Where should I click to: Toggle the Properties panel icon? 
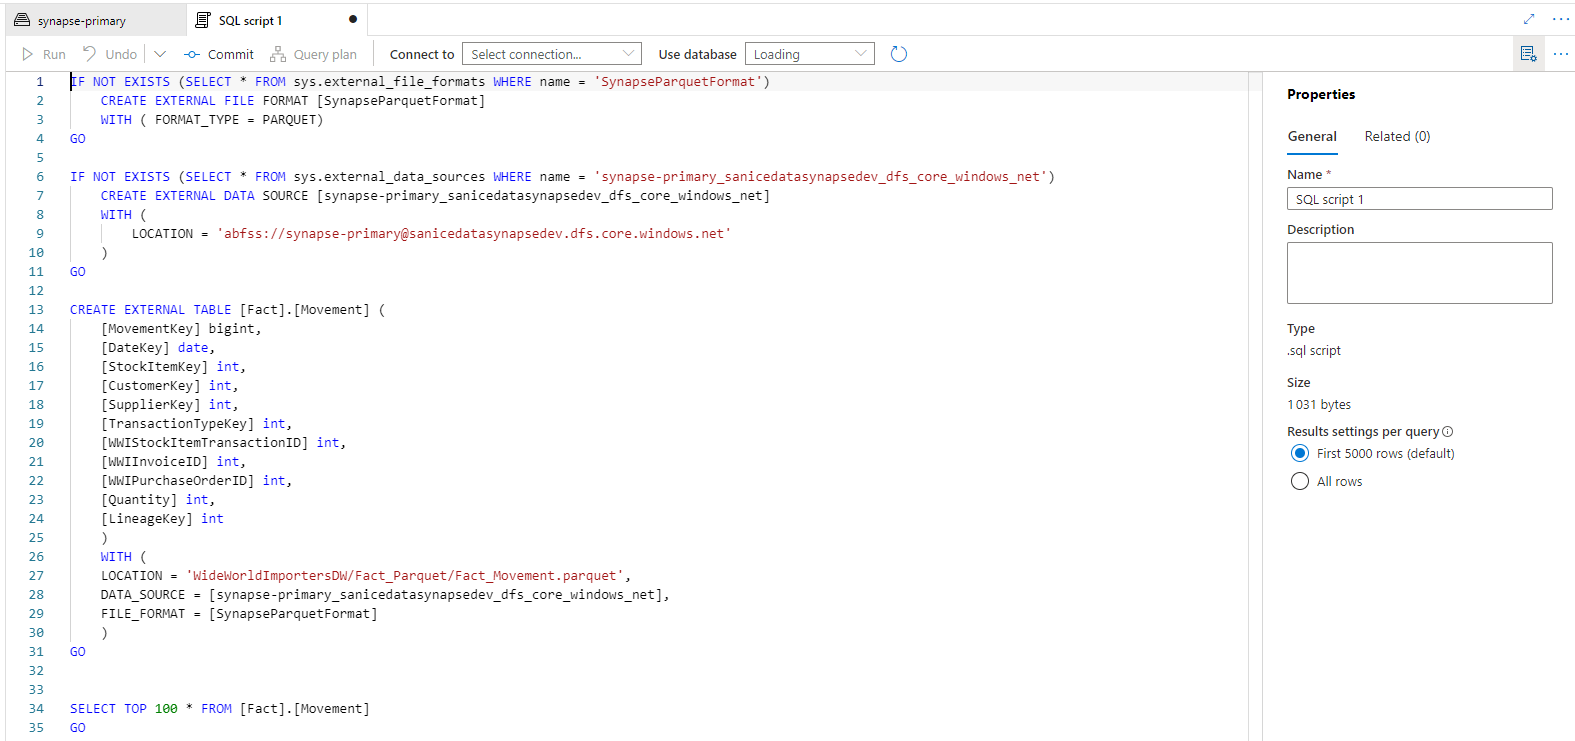1528,54
